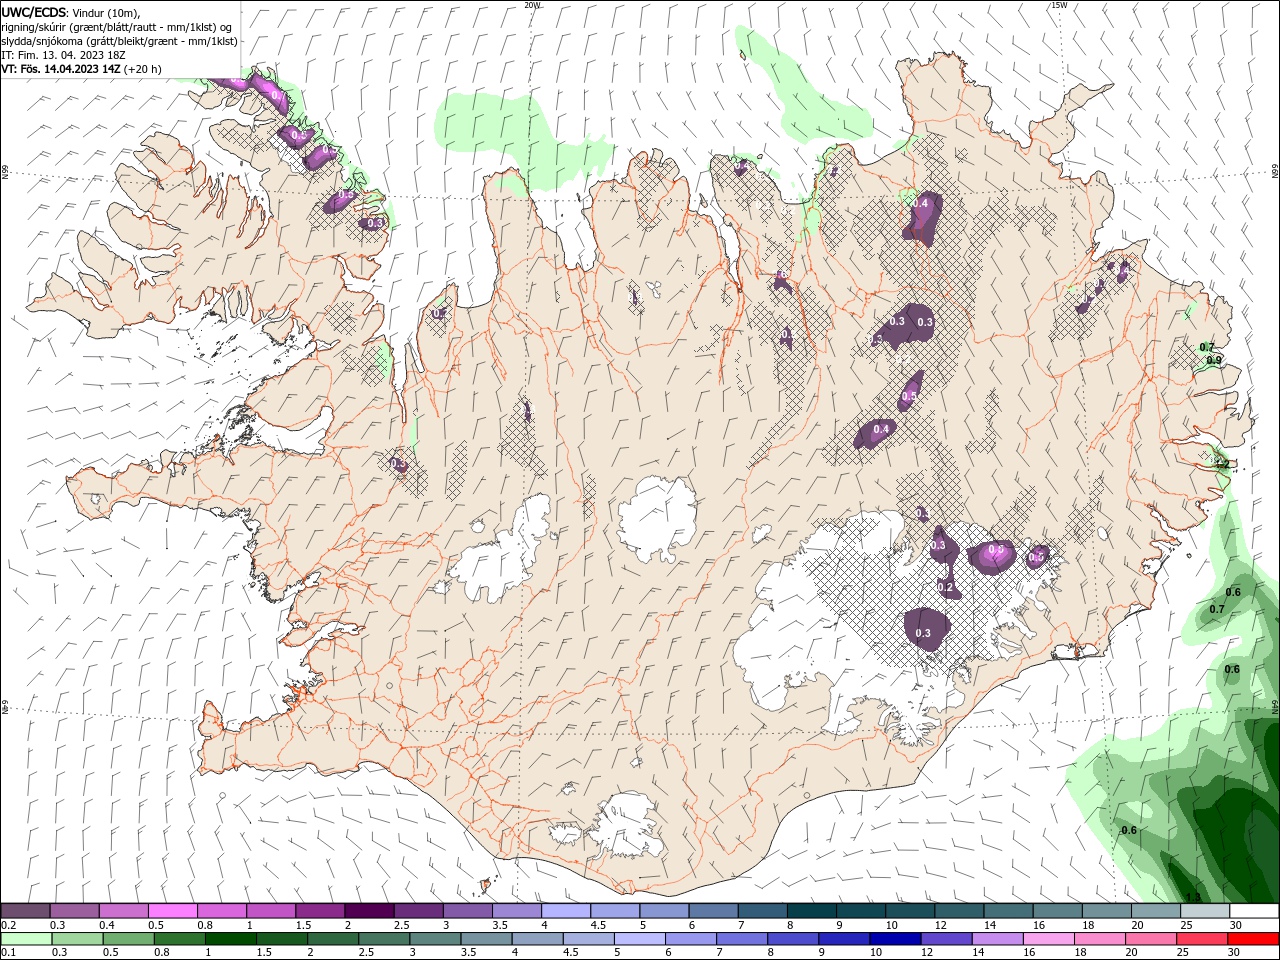Pick the 14 violet swatch in lower legend row
The image size is (1280, 960).
click(996, 939)
